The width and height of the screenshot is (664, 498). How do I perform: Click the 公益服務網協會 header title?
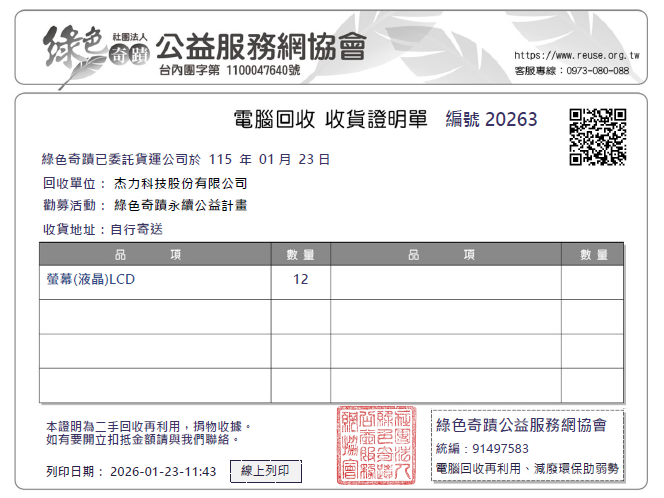[261, 44]
